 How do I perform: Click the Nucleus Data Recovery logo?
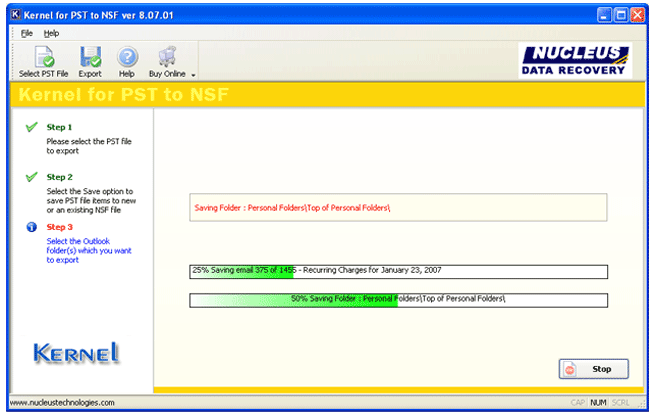coord(575,61)
